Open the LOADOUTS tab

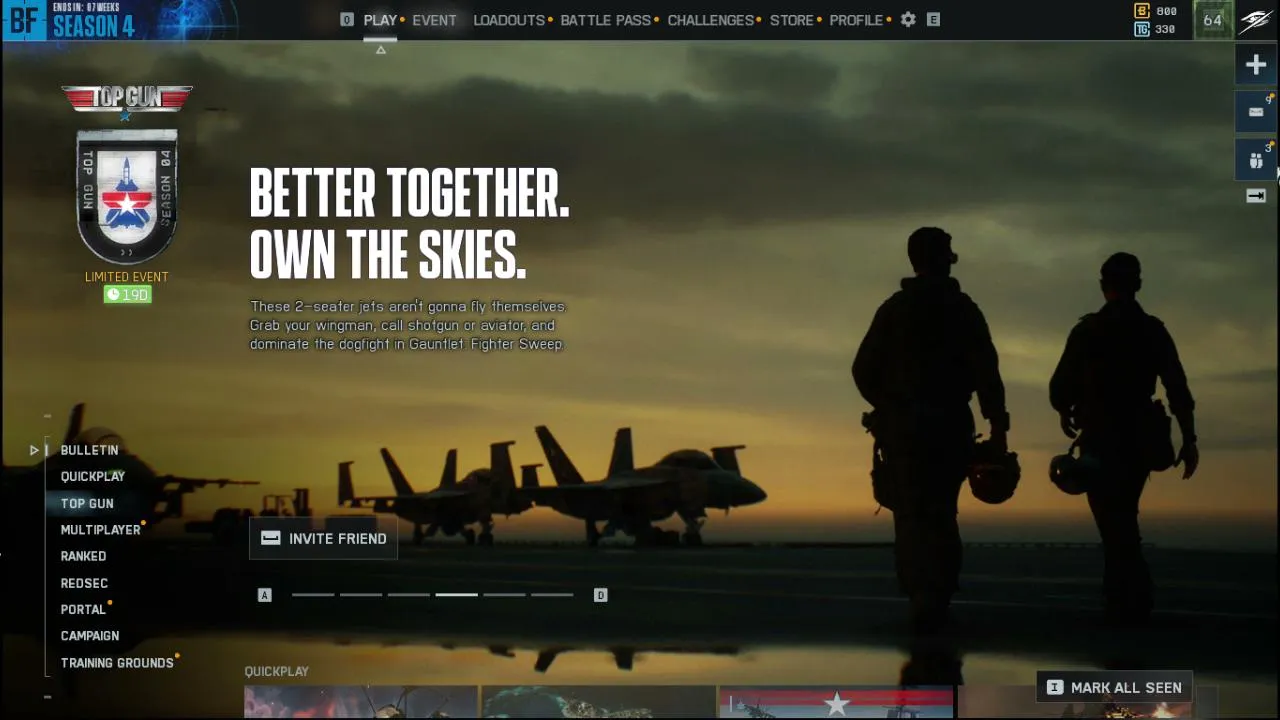509,20
